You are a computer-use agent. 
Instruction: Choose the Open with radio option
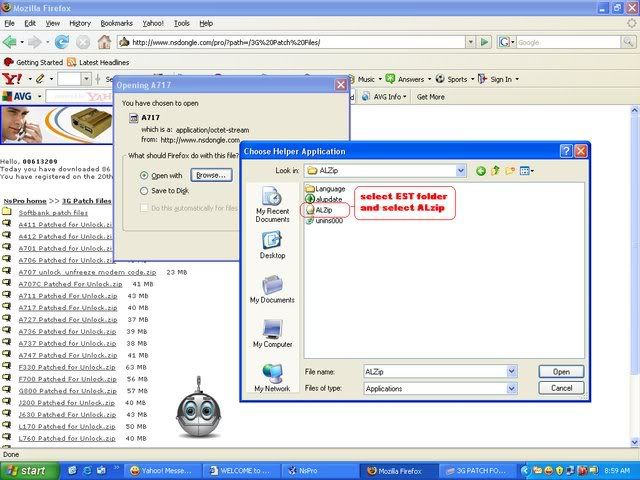(x=144, y=176)
